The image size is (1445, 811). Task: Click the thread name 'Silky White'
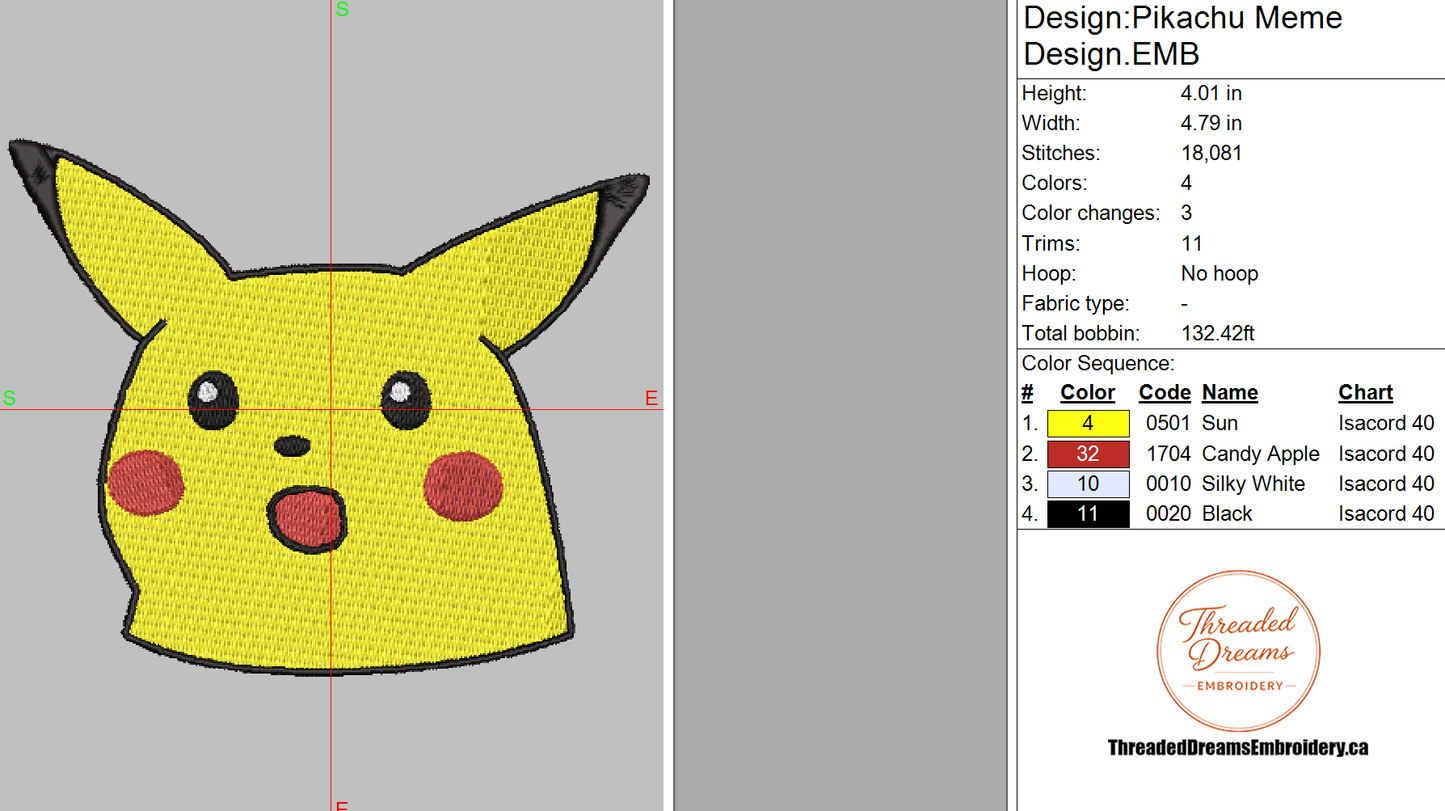[1253, 484]
